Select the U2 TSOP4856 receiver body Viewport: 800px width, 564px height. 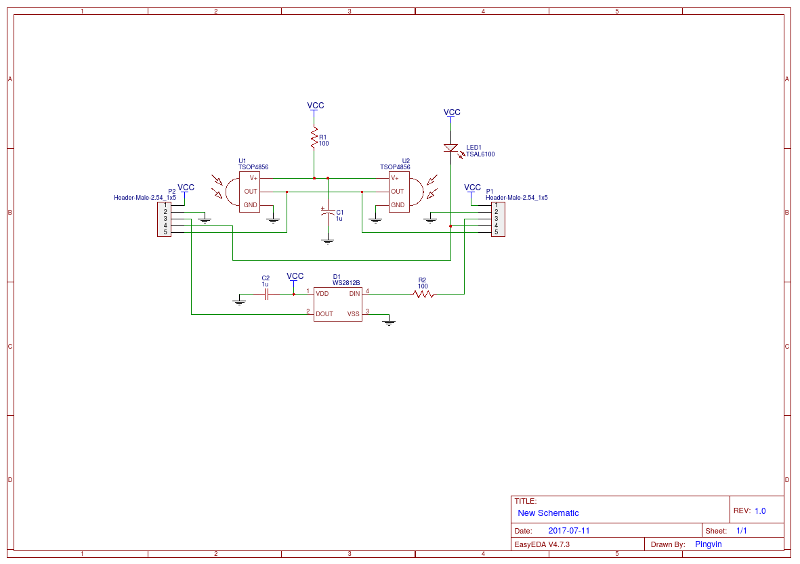click(398, 191)
